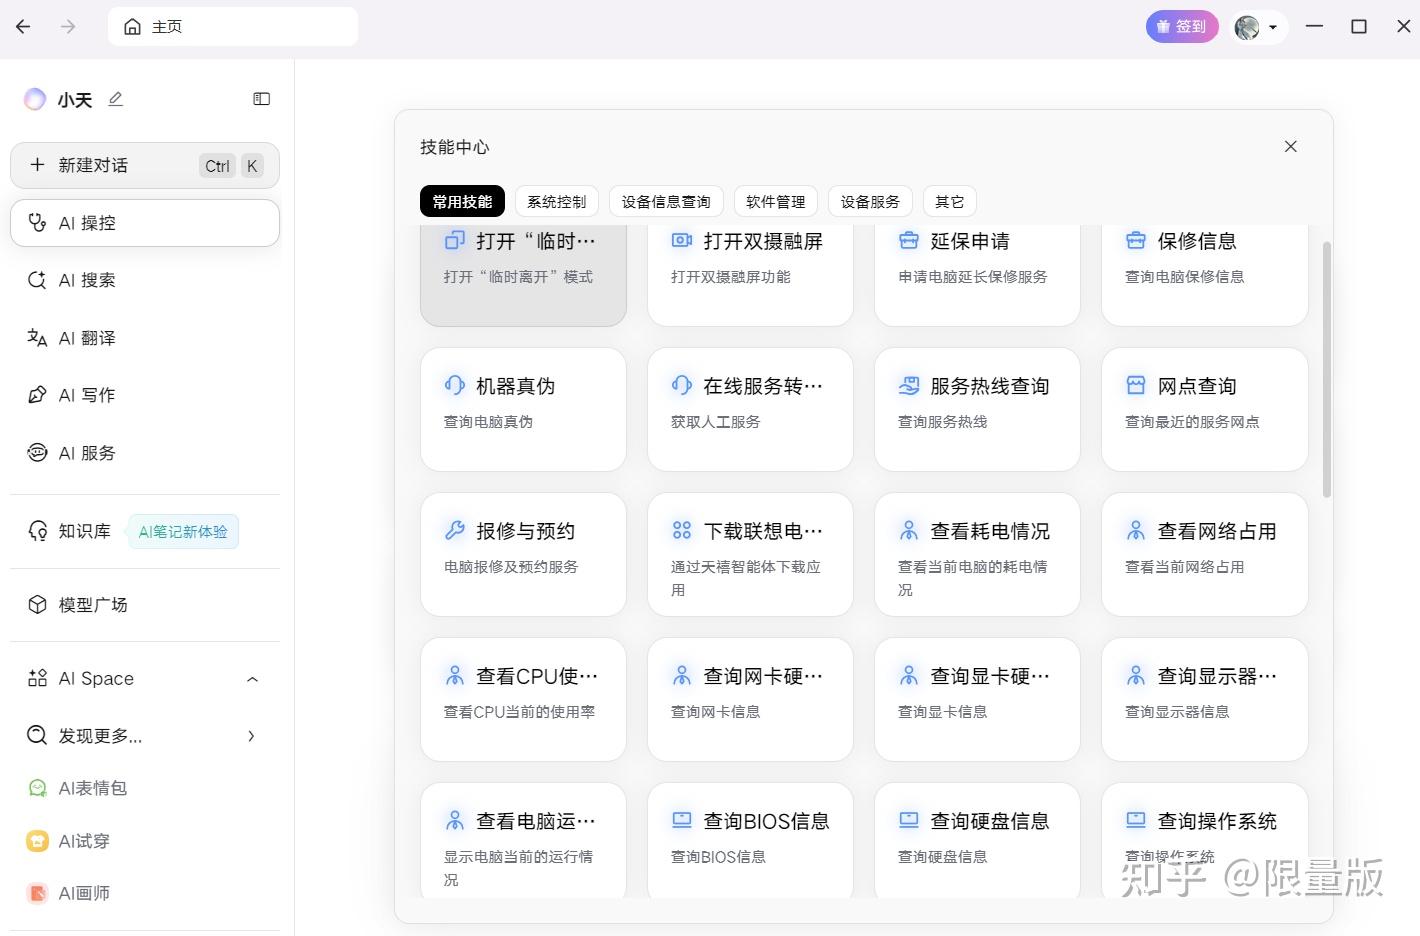1420x936 pixels.
Task: Click the 电脑报修及预约服务 description text
Action: 511,567
